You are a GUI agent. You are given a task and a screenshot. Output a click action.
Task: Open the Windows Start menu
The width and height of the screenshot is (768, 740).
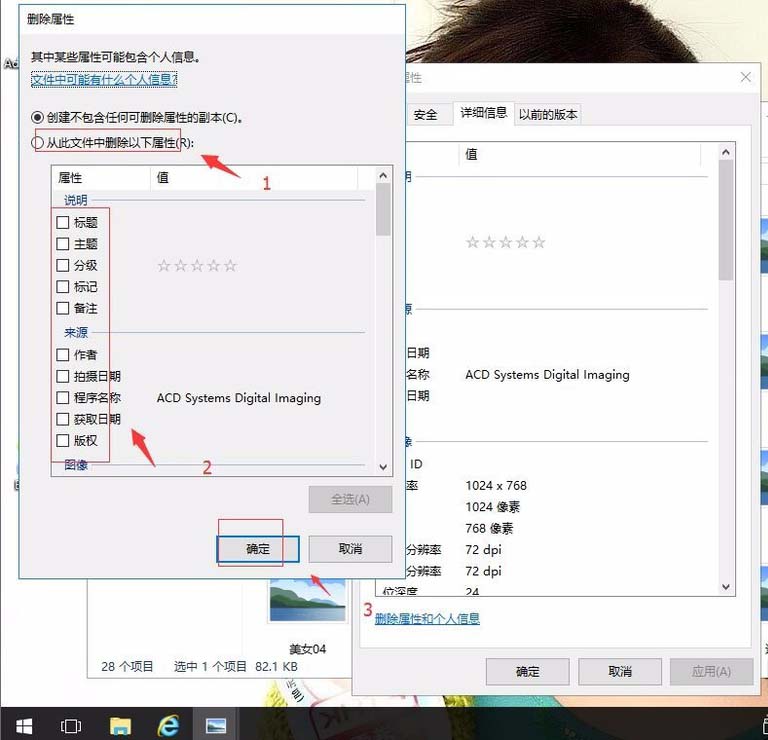(24, 725)
